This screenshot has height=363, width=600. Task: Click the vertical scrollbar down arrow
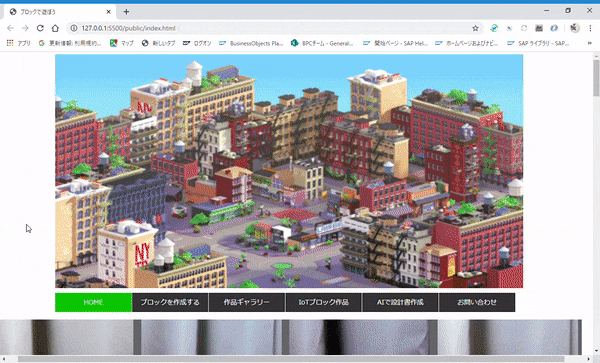(x=596, y=350)
